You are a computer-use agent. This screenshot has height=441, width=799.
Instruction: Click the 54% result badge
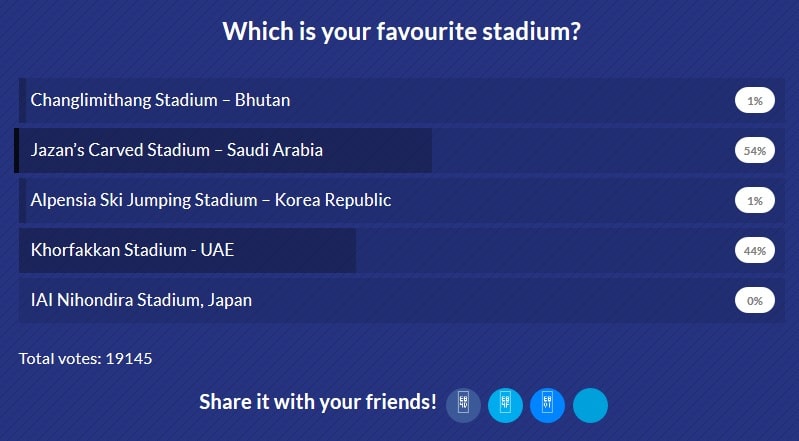(x=754, y=151)
